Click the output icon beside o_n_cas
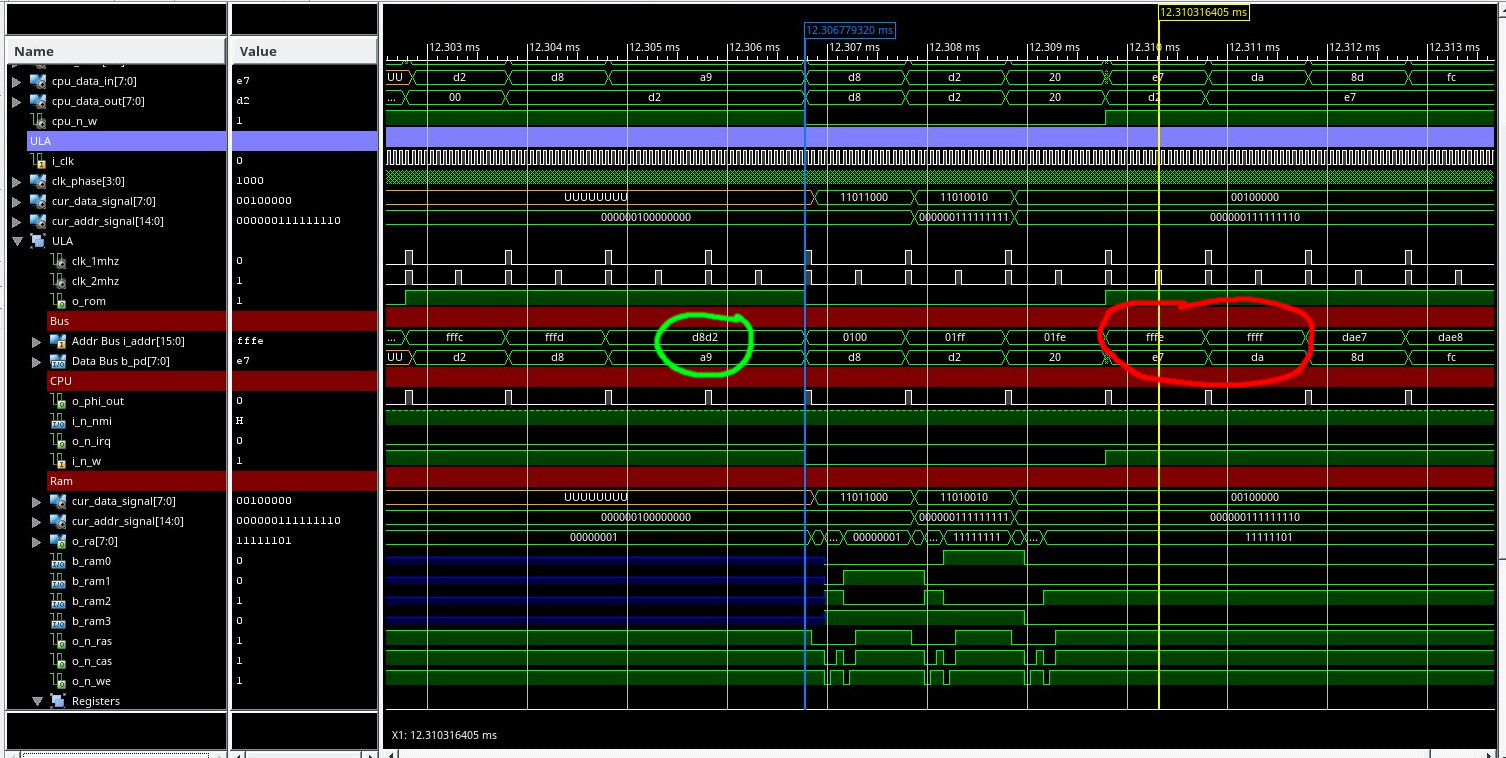1506x758 pixels. (58, 661)
